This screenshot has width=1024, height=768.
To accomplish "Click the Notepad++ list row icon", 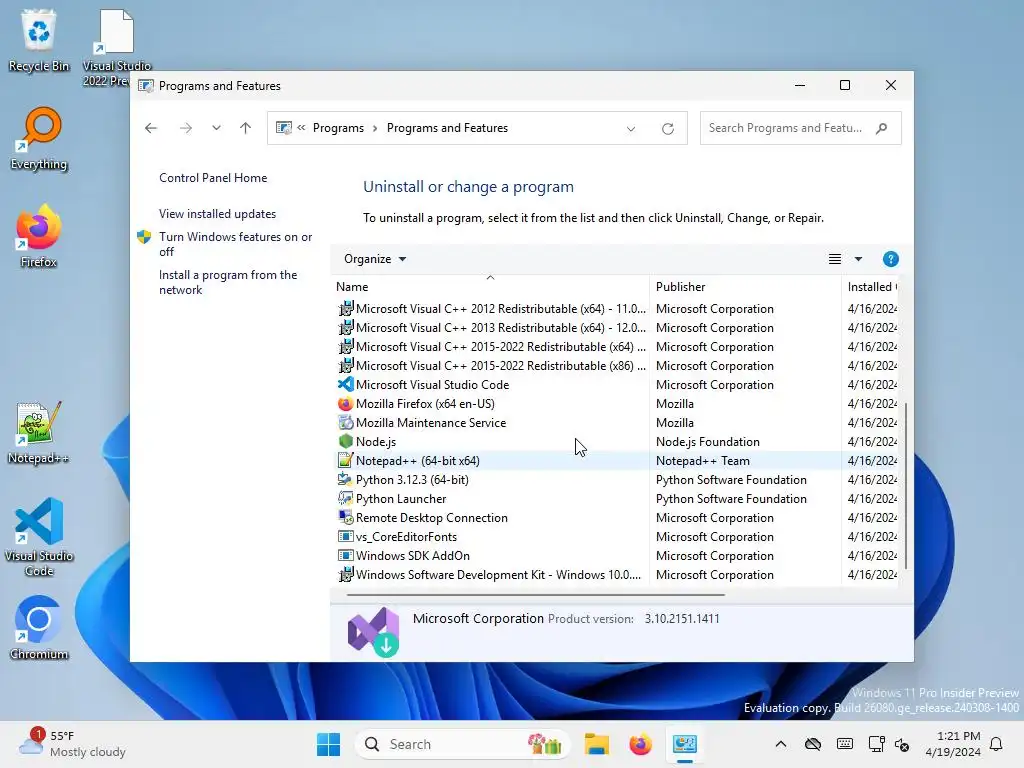I will coord(345,460).
